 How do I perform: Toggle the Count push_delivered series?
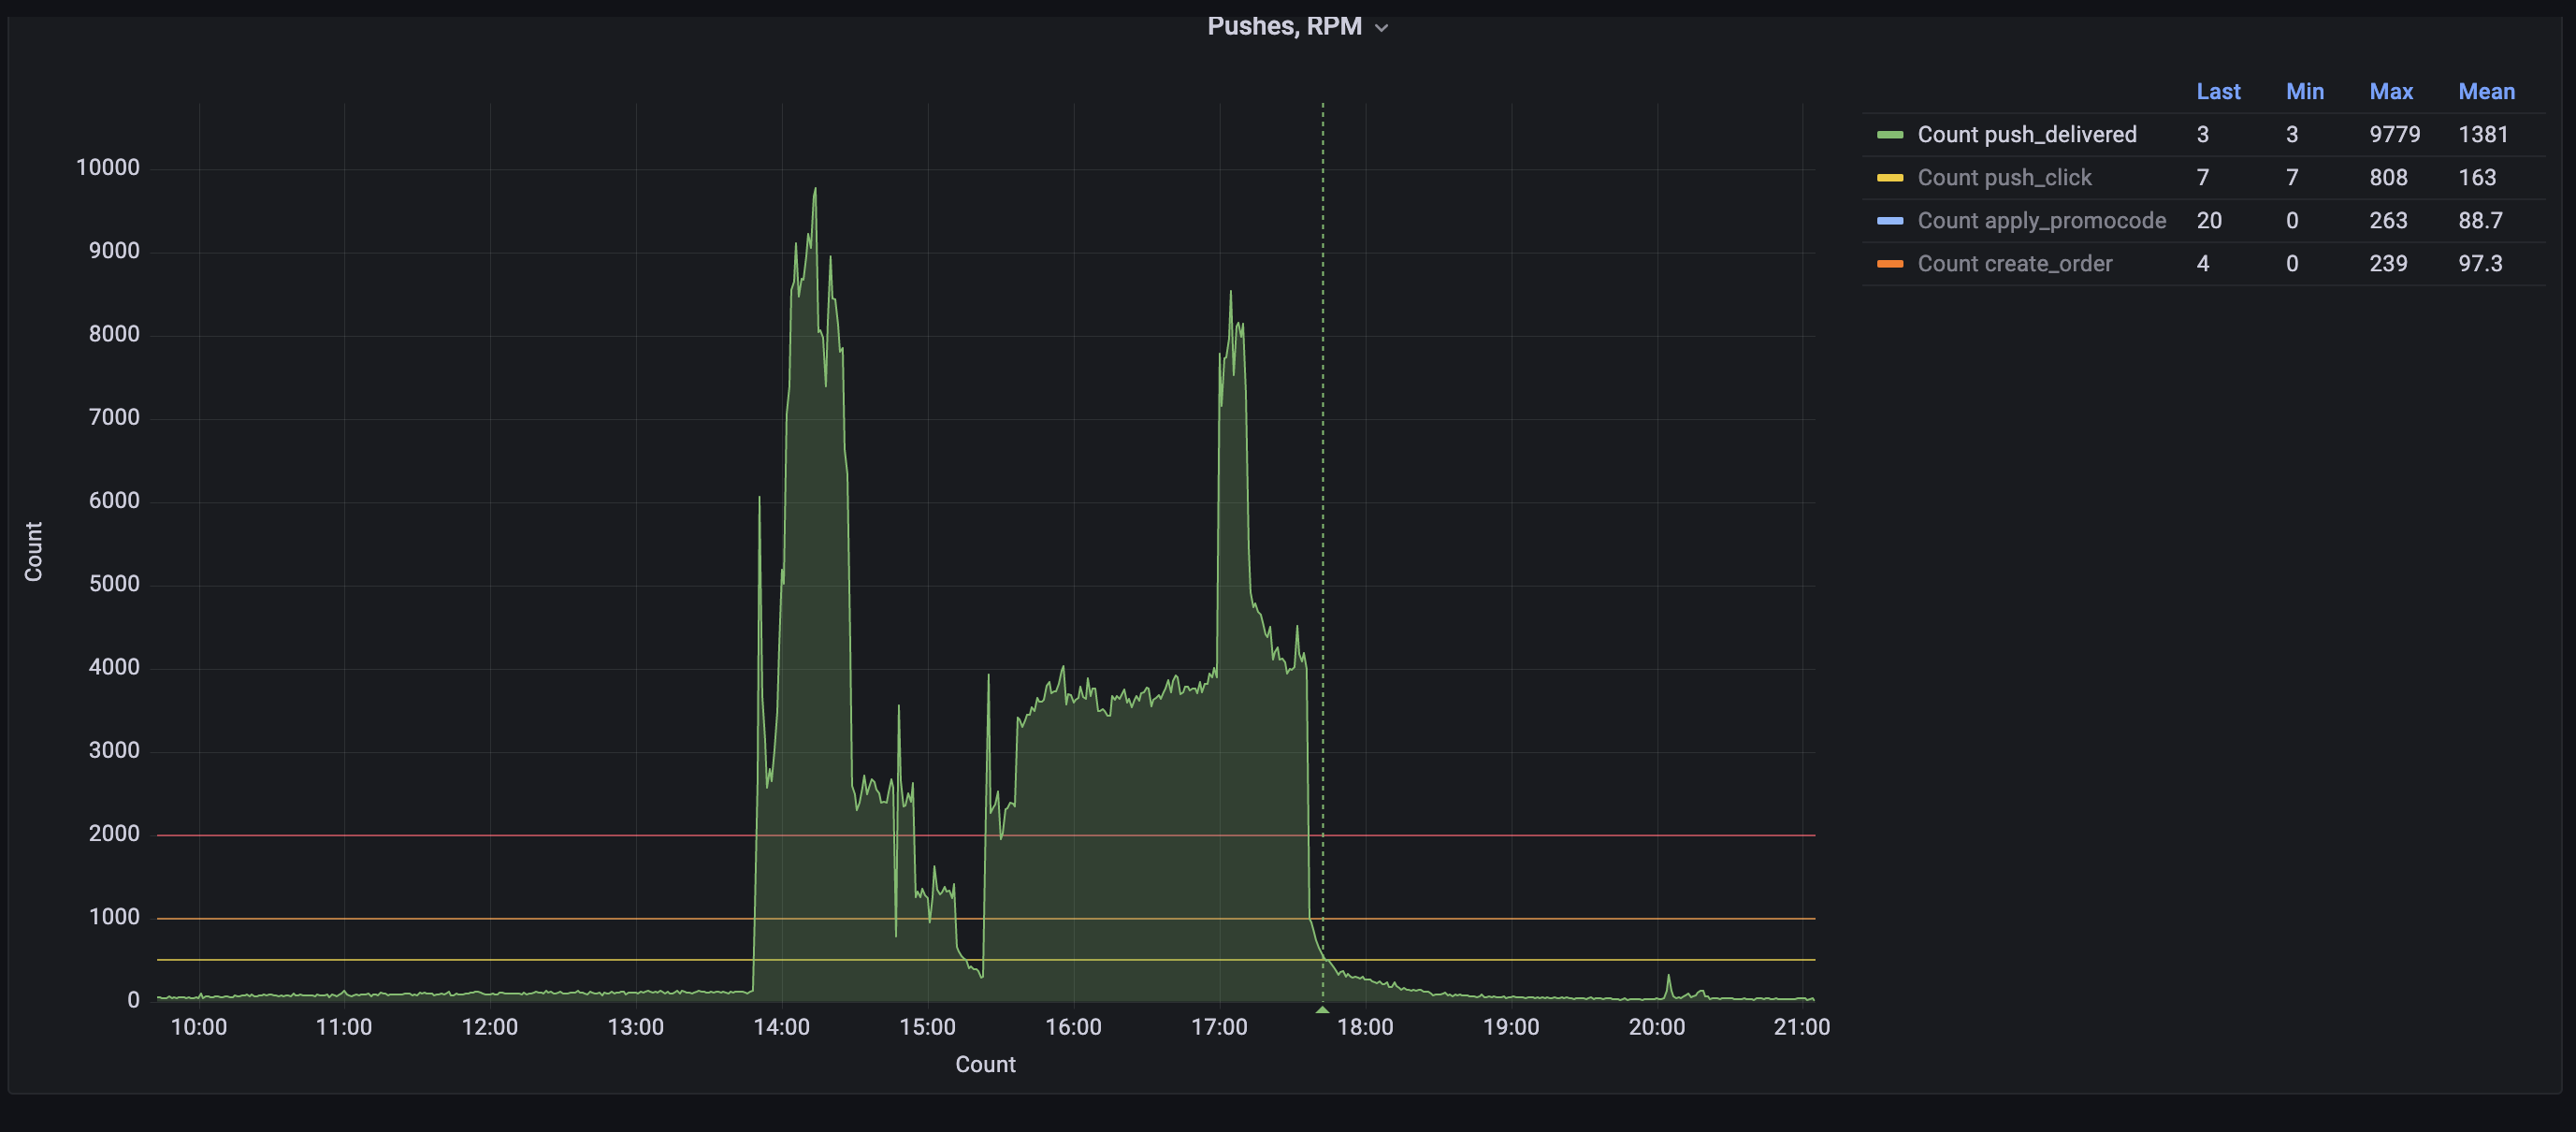click(2026, 134)
